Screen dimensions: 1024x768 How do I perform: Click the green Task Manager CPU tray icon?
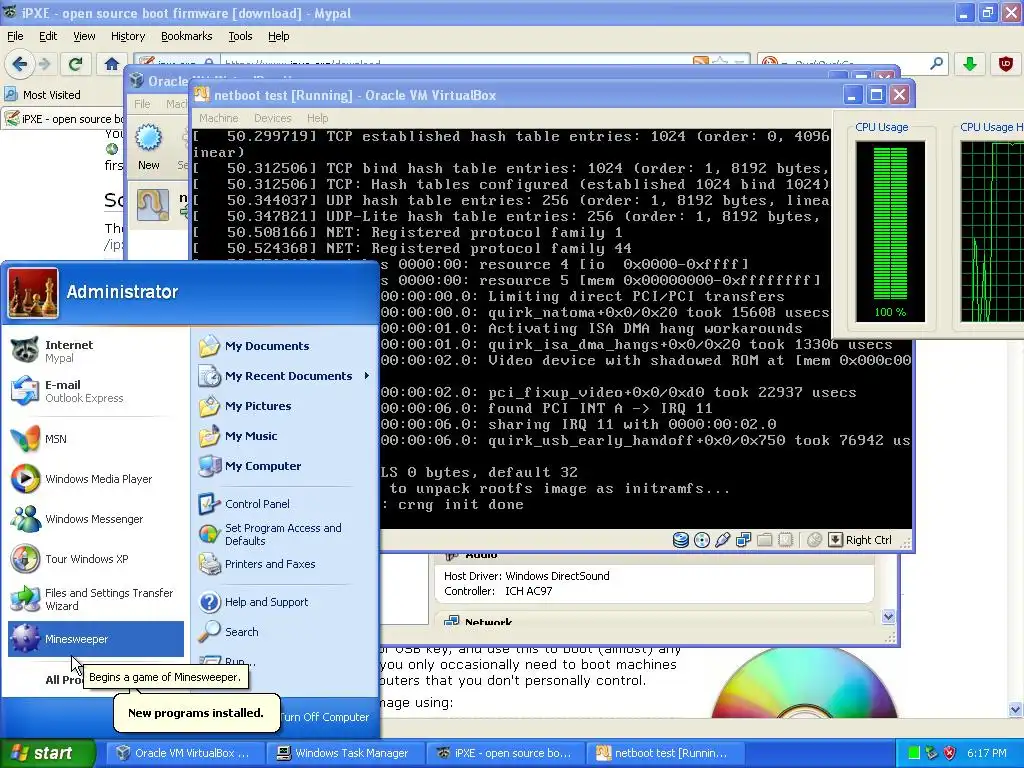pyautogui.click(x=914, y=753)
